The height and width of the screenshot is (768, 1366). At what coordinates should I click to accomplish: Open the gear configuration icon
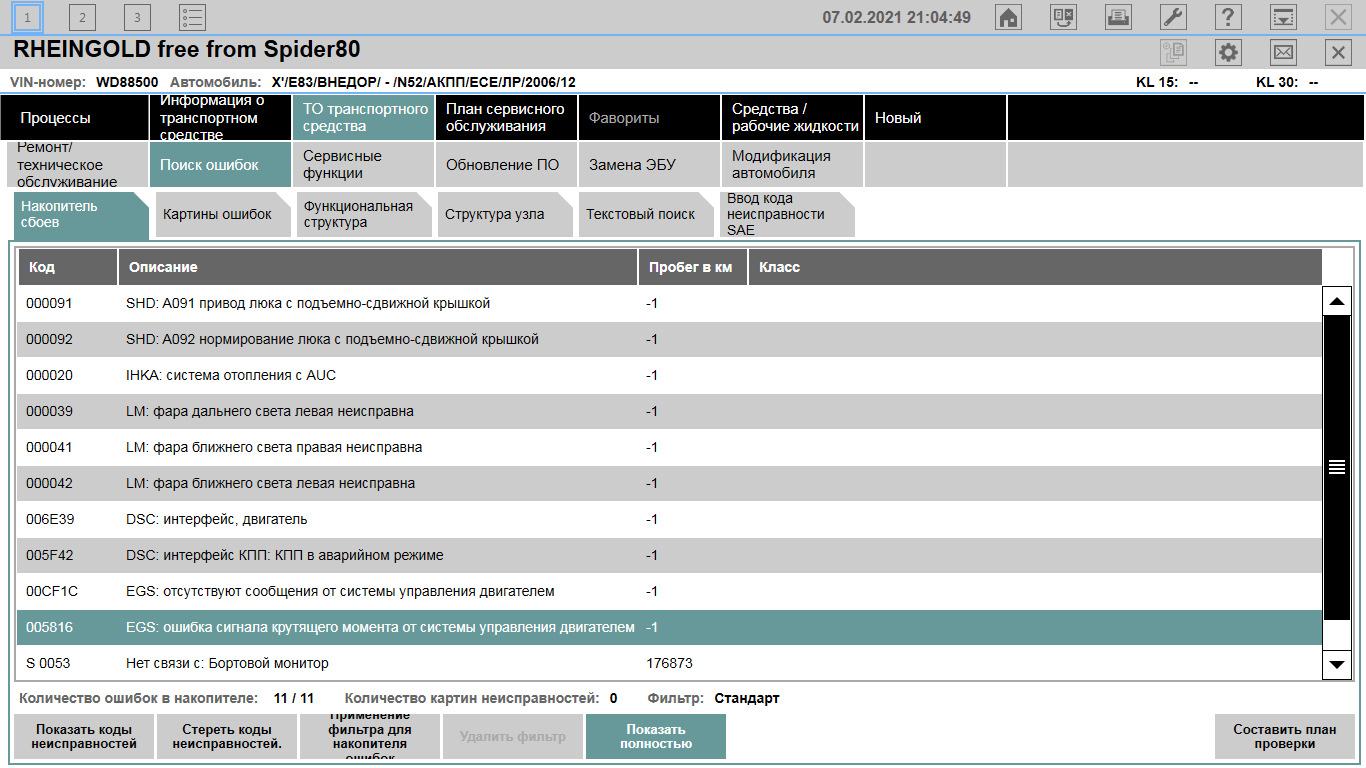coord(1228,52)
